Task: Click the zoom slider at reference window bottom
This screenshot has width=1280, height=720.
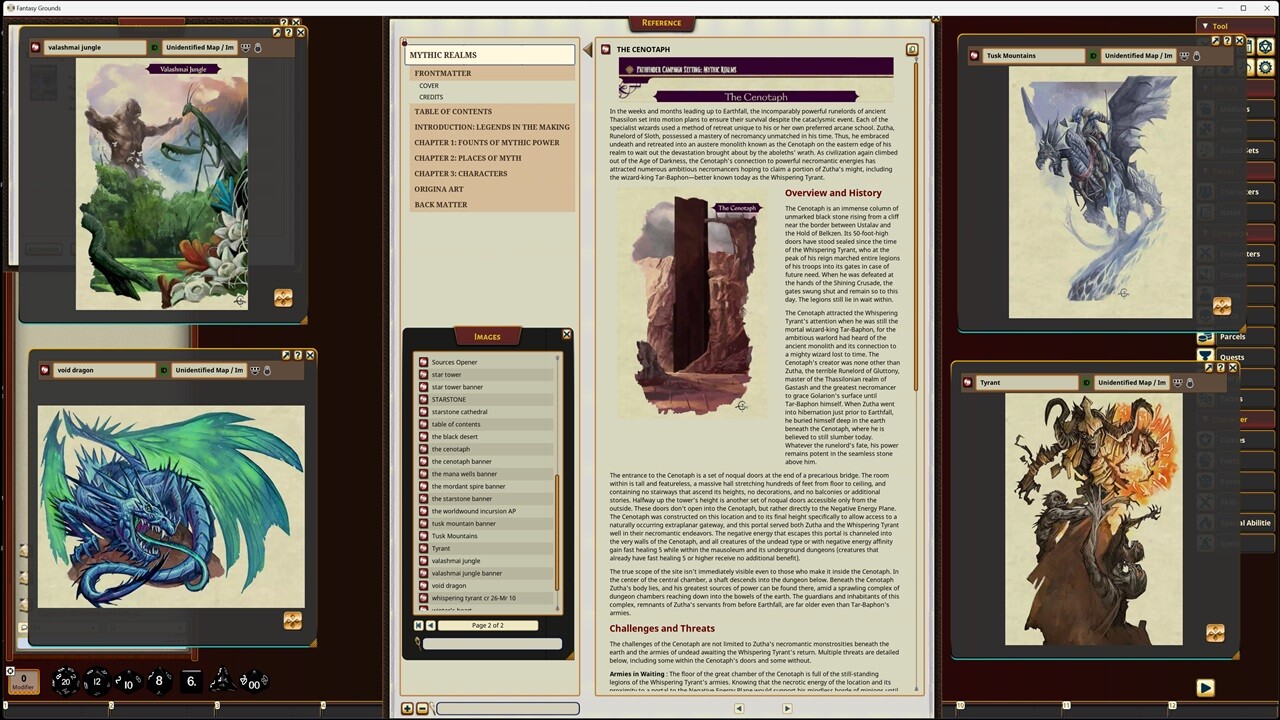Action: [508, 708]
